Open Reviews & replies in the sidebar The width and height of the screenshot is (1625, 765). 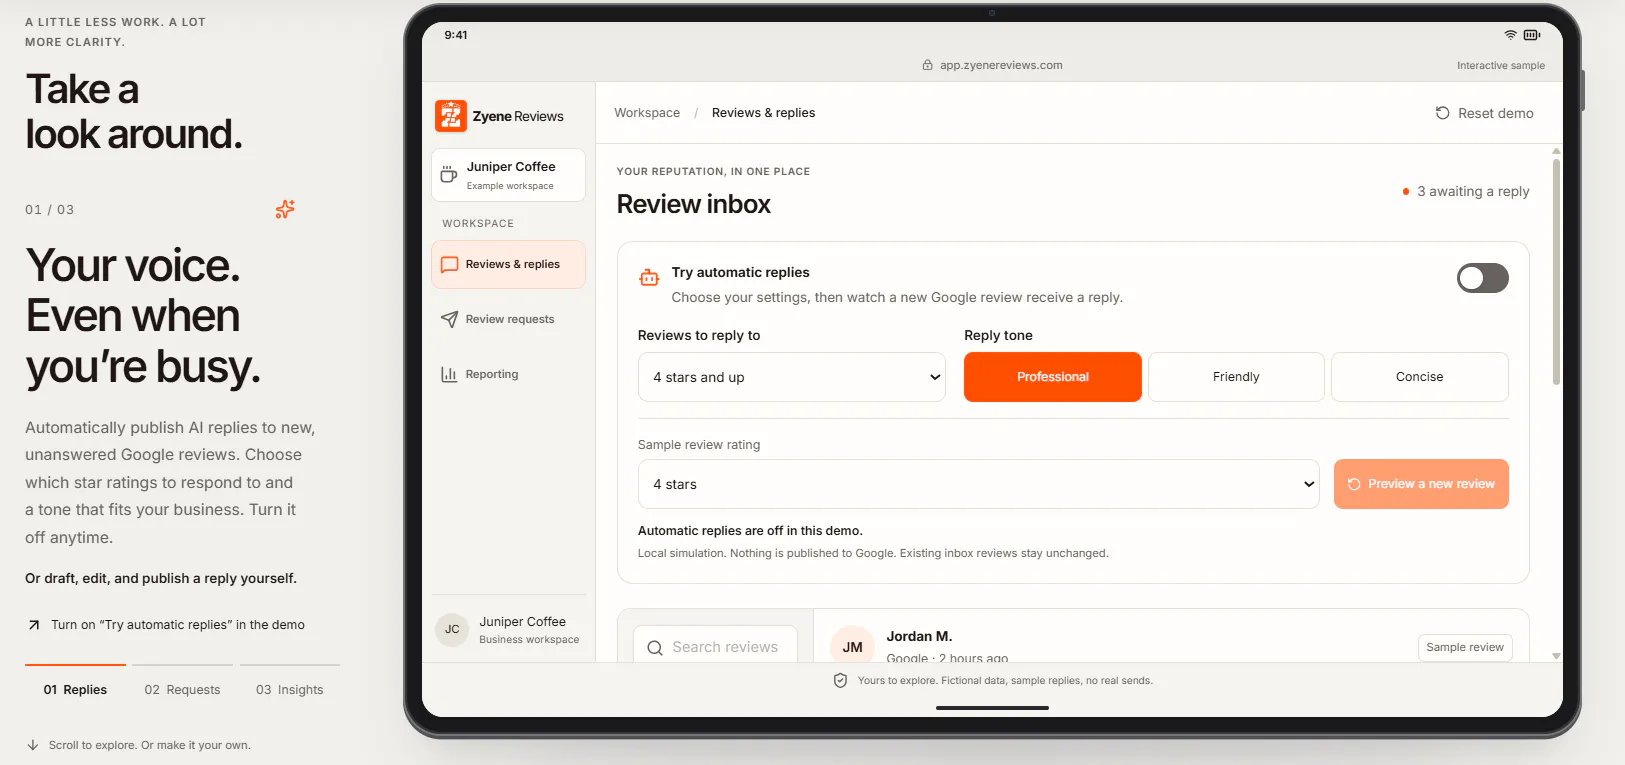[x=508, y=265]
